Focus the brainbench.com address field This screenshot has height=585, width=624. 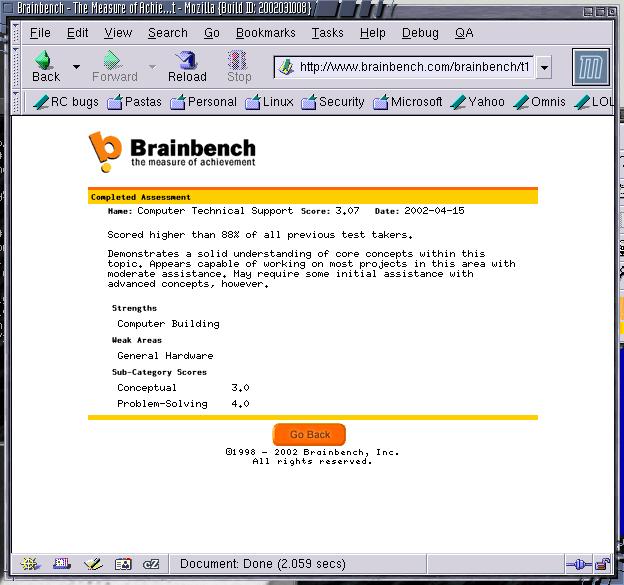[414, 67]
